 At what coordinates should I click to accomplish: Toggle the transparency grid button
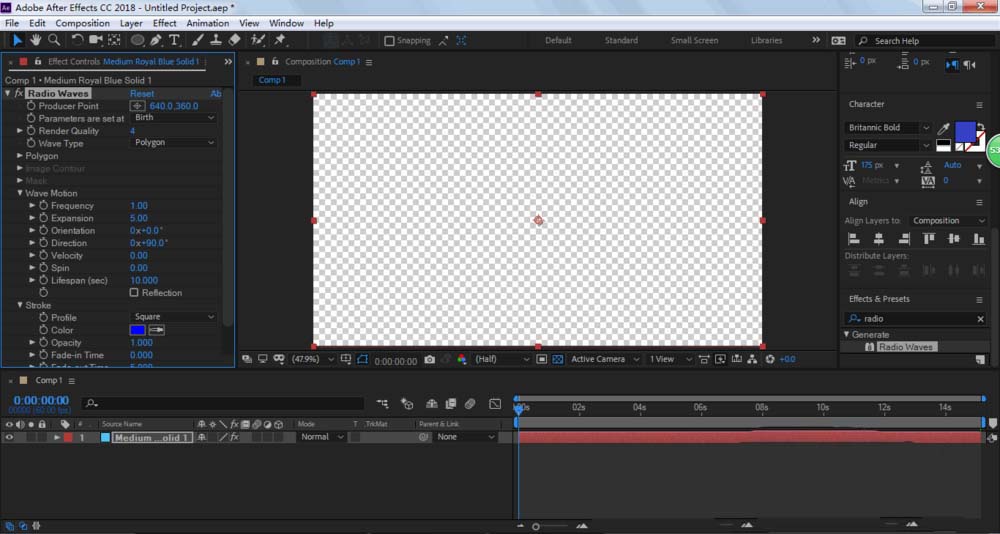coord(557,360)
